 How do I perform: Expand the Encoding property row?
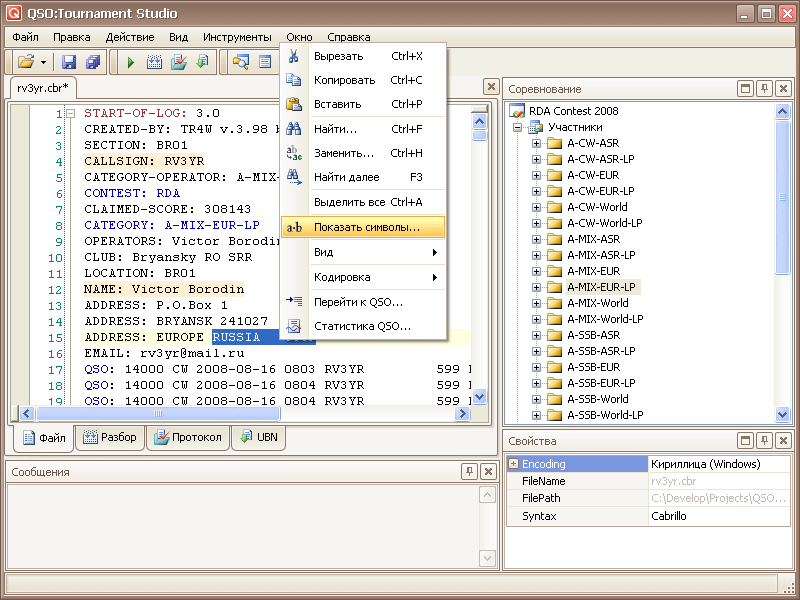click(x=513, y=464)
